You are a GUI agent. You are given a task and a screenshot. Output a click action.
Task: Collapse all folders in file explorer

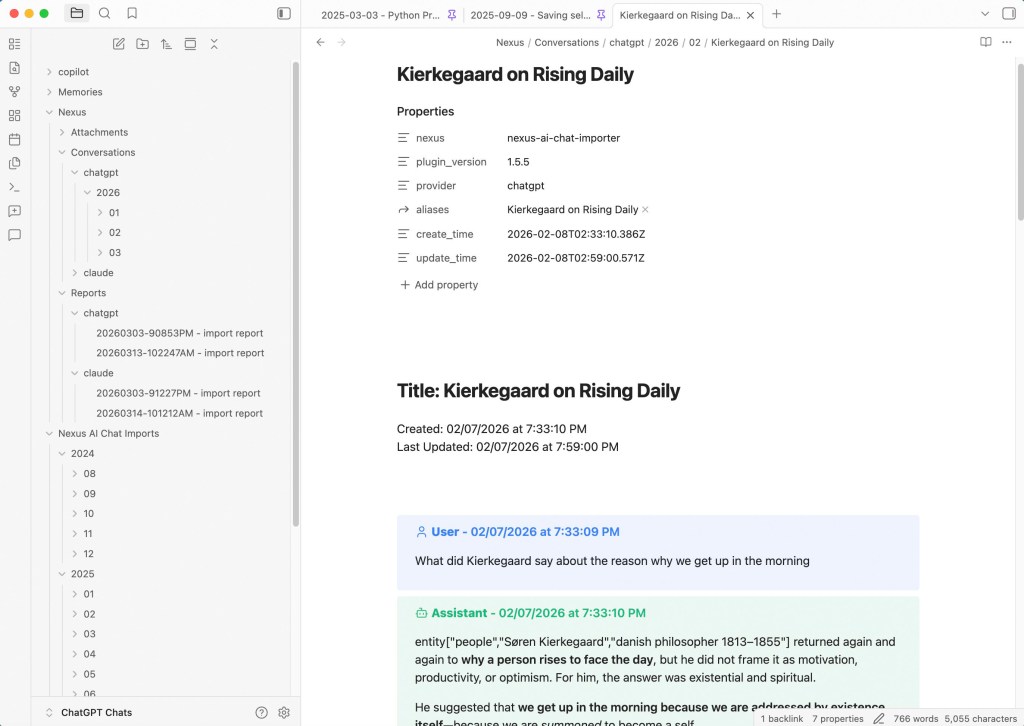coord(214,44)
